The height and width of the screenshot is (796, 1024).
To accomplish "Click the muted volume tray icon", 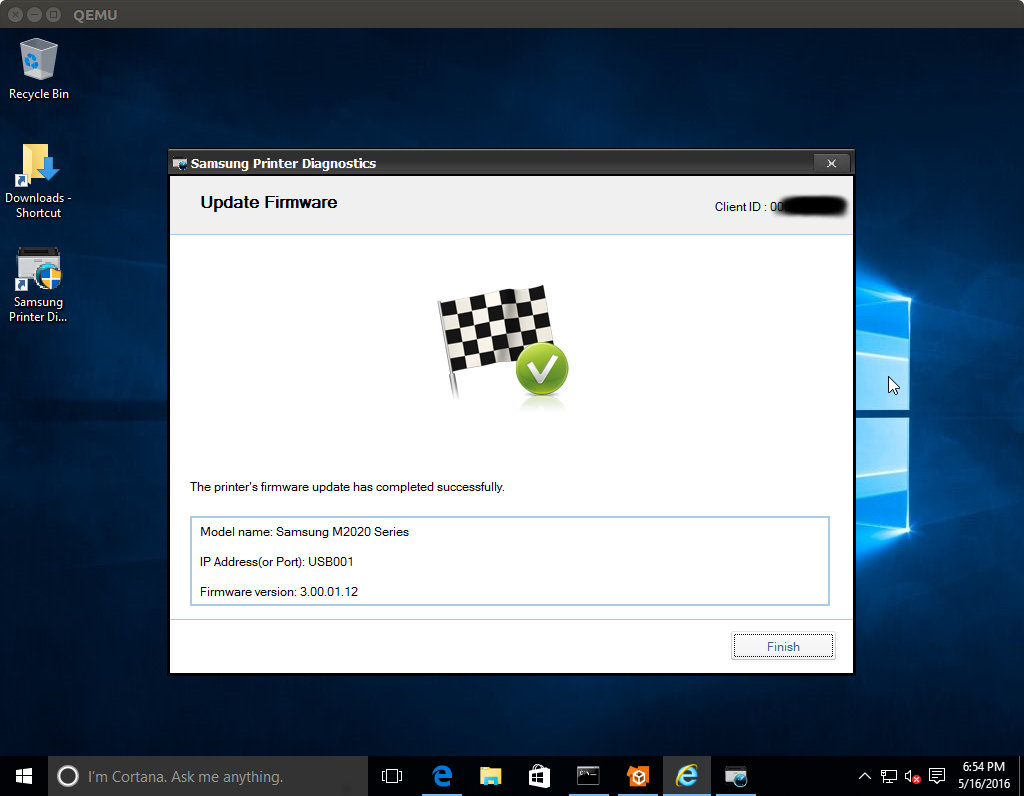I will [913, 776].
